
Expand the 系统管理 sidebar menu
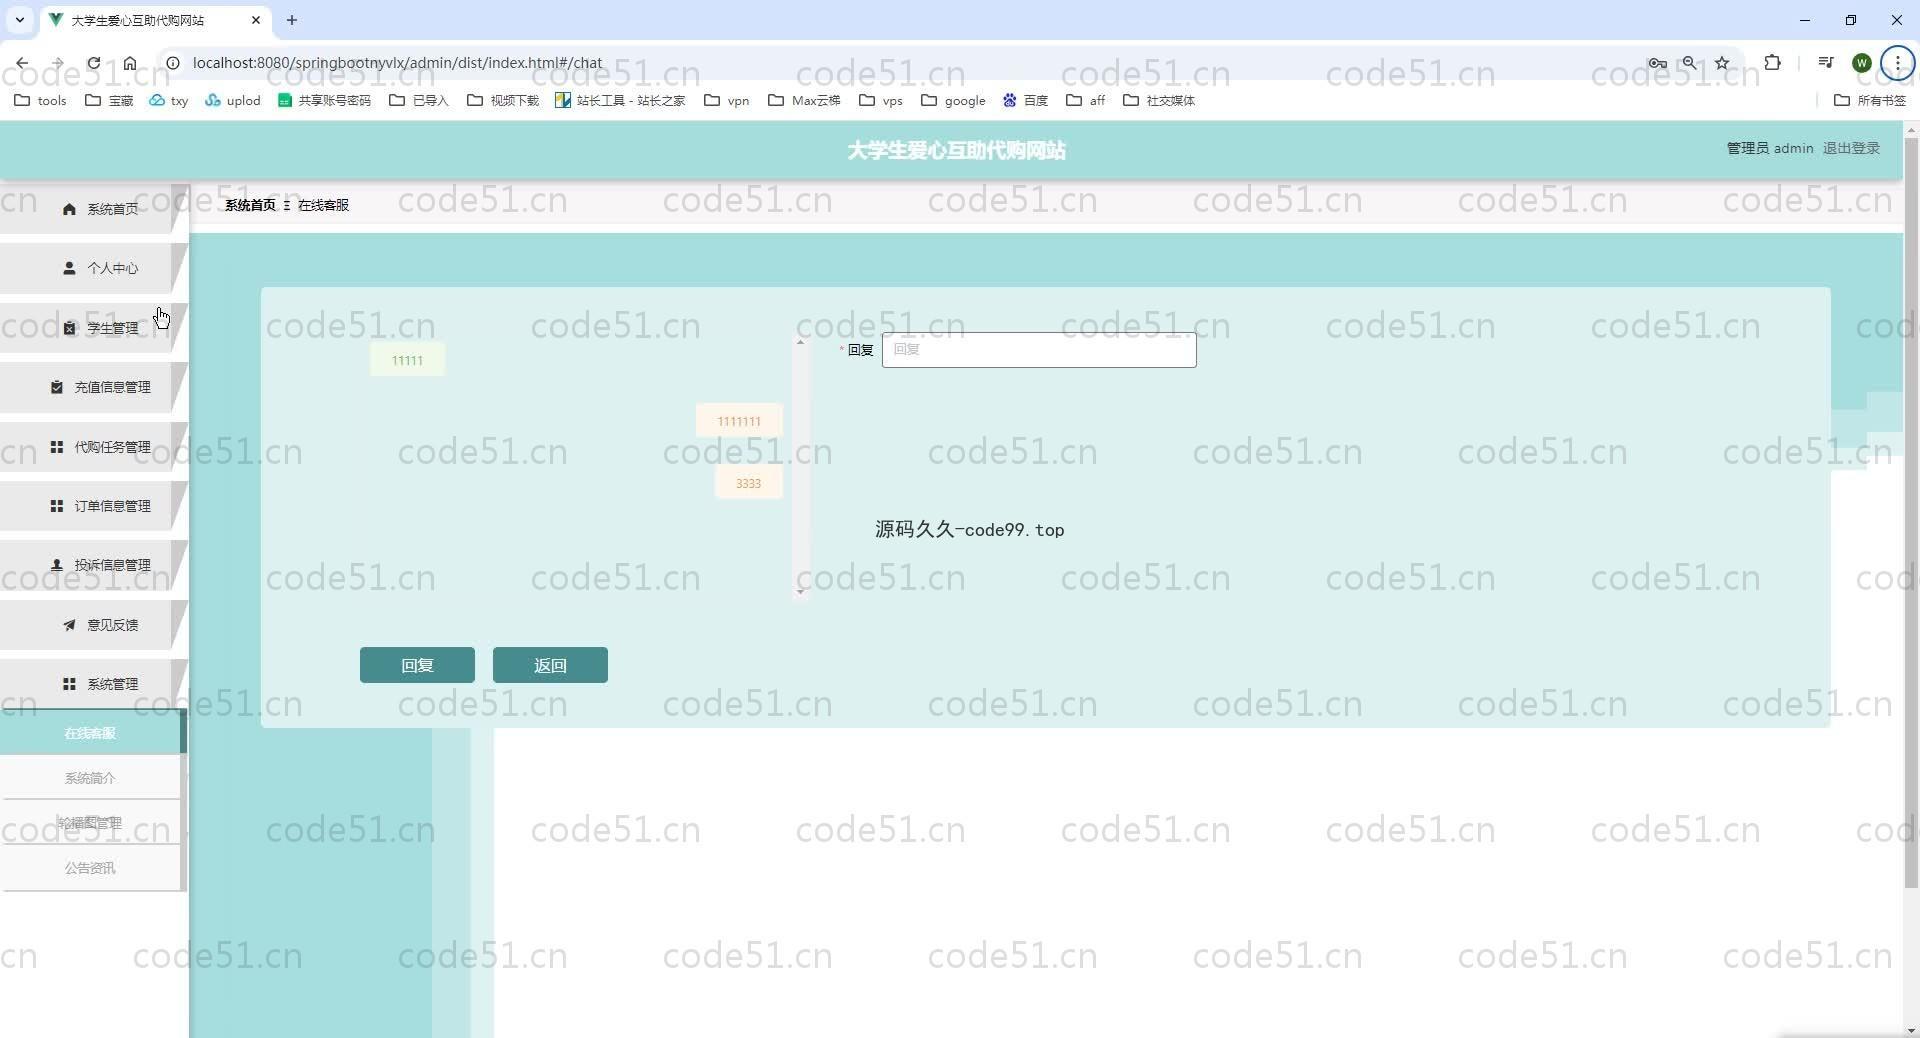[x=94, y=684]
